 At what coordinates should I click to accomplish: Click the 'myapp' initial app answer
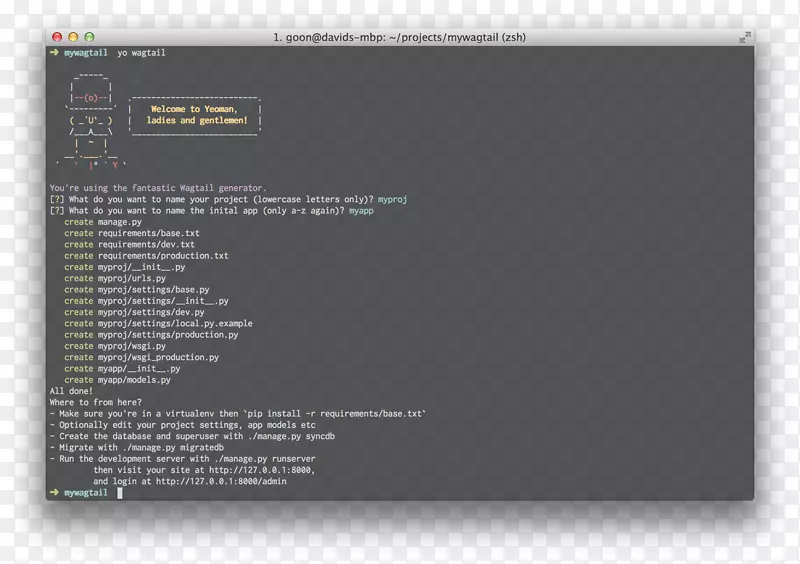coord(361,210)
